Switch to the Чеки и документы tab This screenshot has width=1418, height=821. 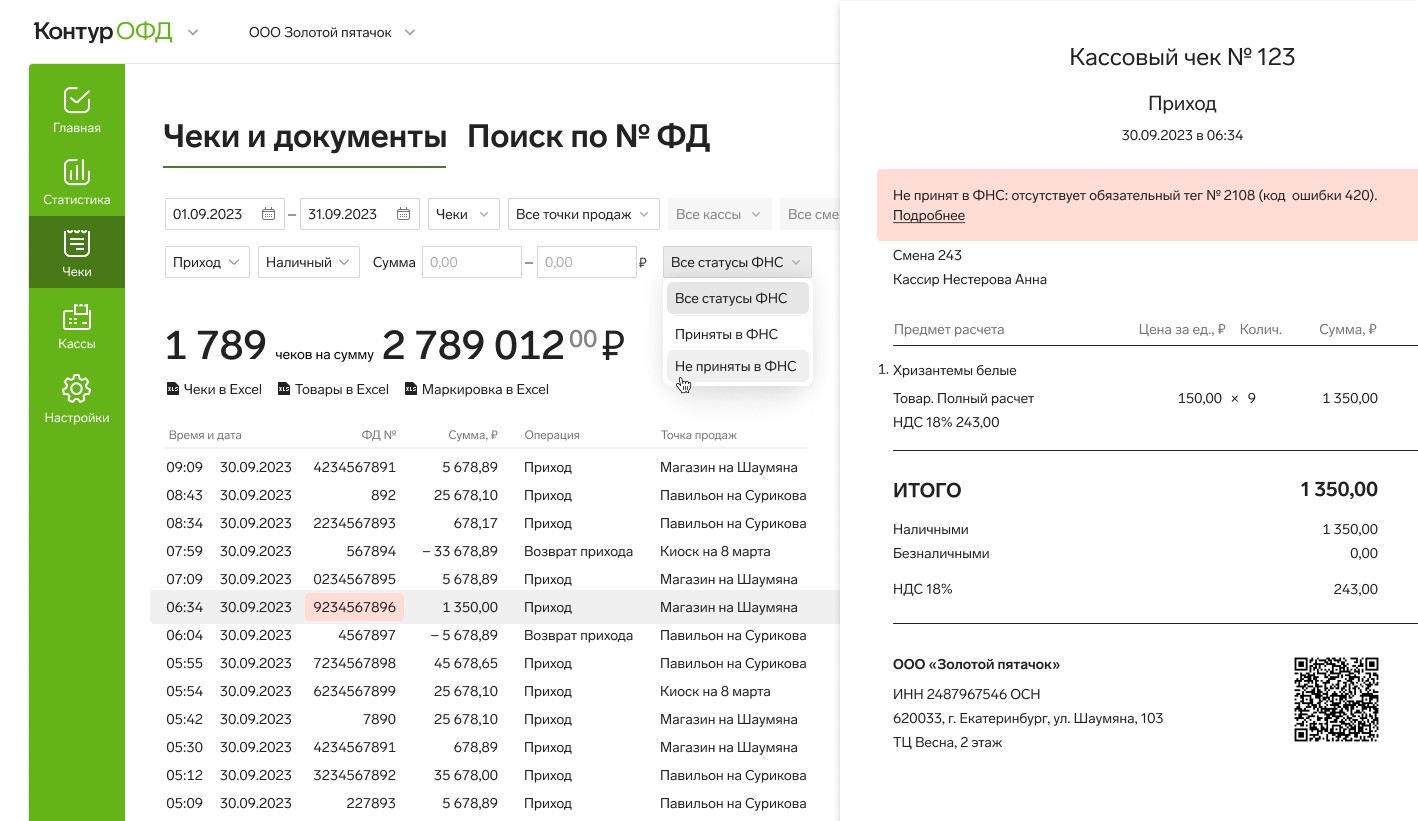(x=305, y=136)
